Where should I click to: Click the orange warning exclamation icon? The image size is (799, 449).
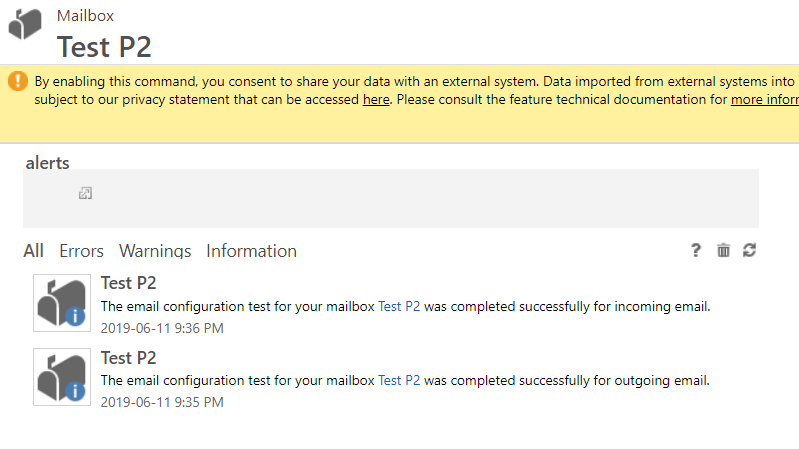18,81
